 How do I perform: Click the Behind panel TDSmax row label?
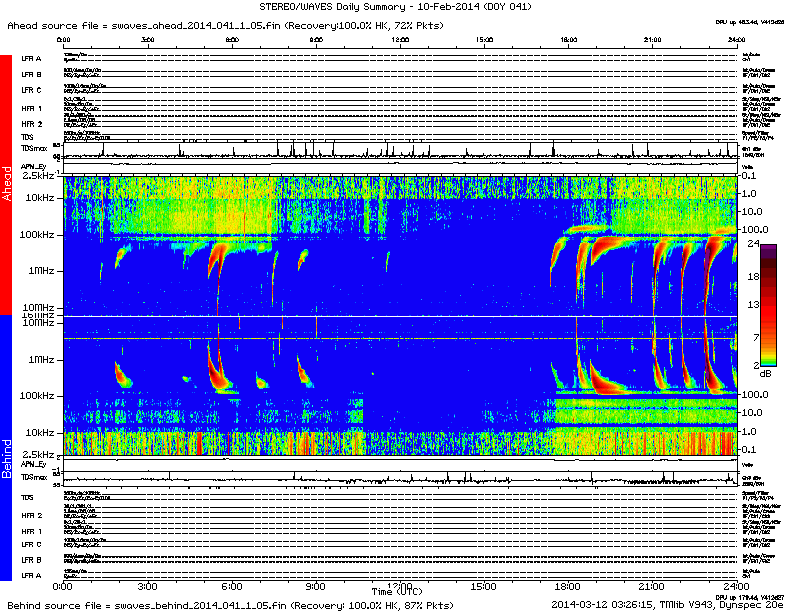point(34,477)
